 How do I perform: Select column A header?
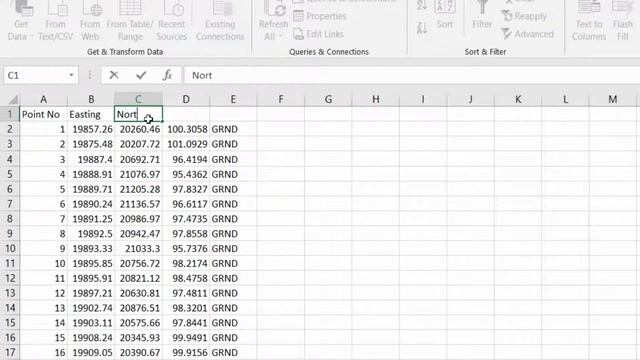[x=43, y=99]
